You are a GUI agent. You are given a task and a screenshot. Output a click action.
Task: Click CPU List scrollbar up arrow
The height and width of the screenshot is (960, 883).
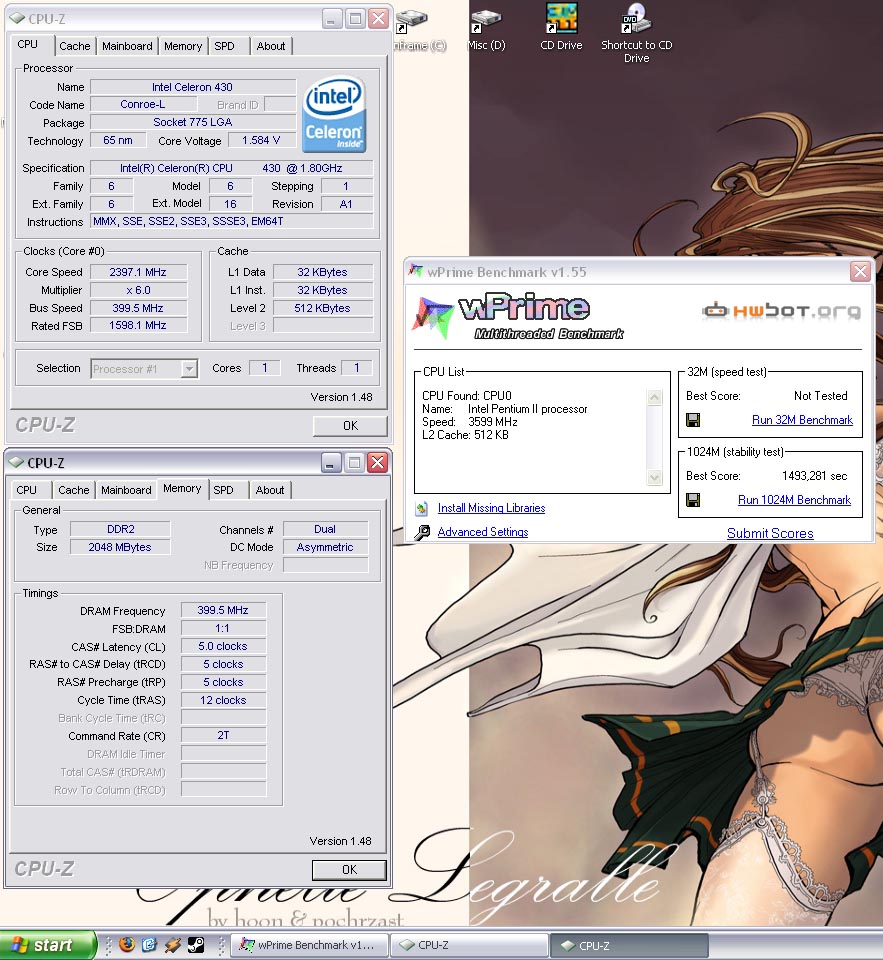[x=655, y=398]
